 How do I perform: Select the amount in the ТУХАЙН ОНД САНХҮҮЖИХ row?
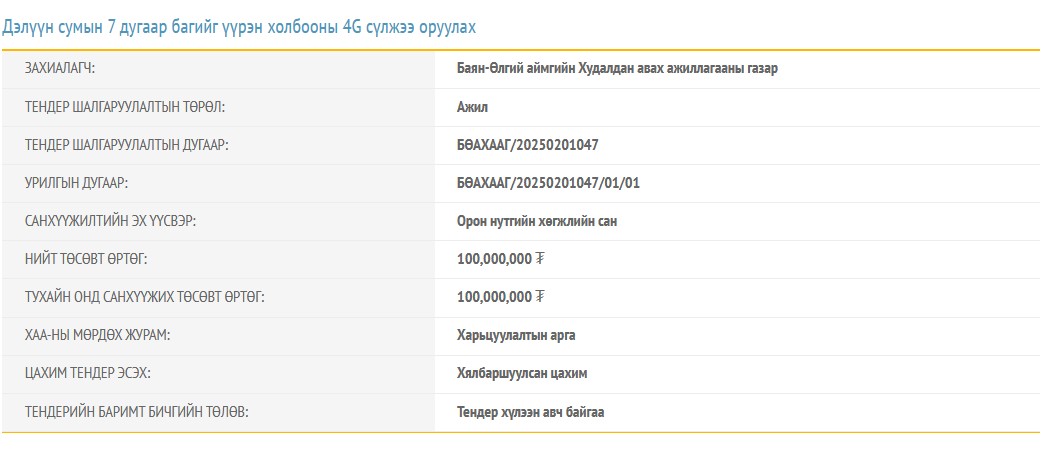(500, 297)
